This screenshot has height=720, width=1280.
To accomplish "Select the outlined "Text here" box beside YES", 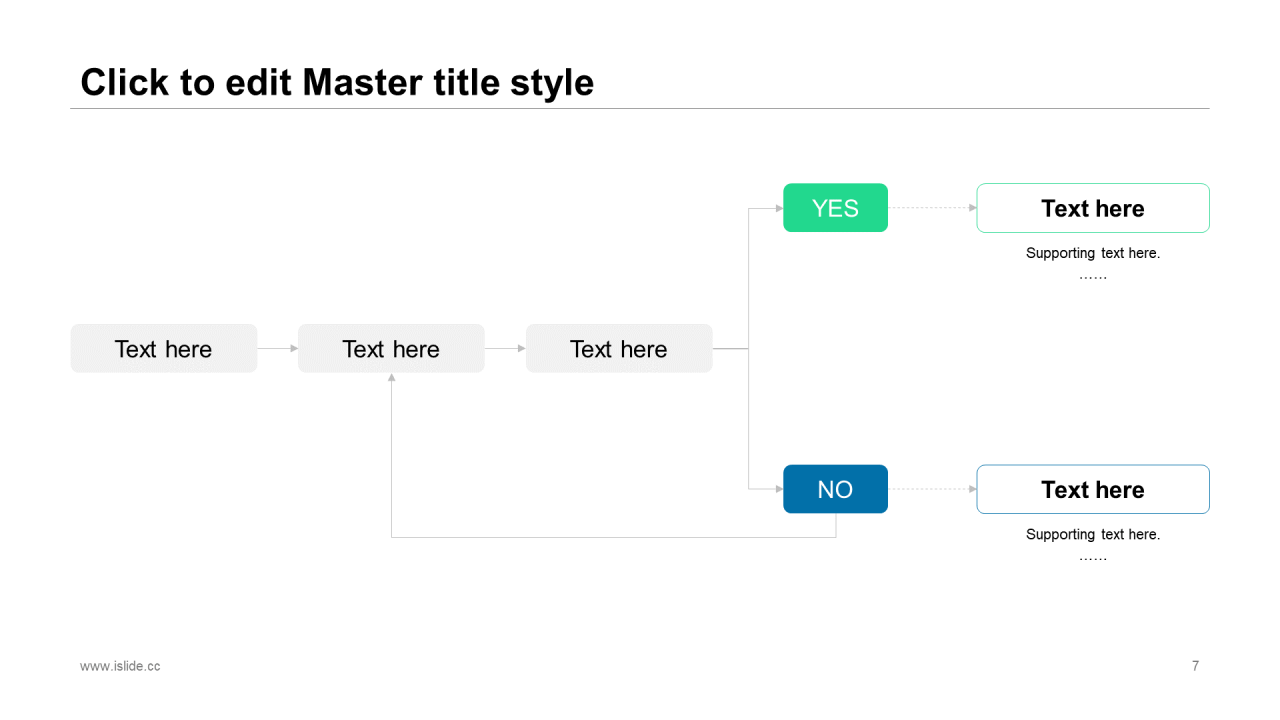I will (x=1093, y=208).
